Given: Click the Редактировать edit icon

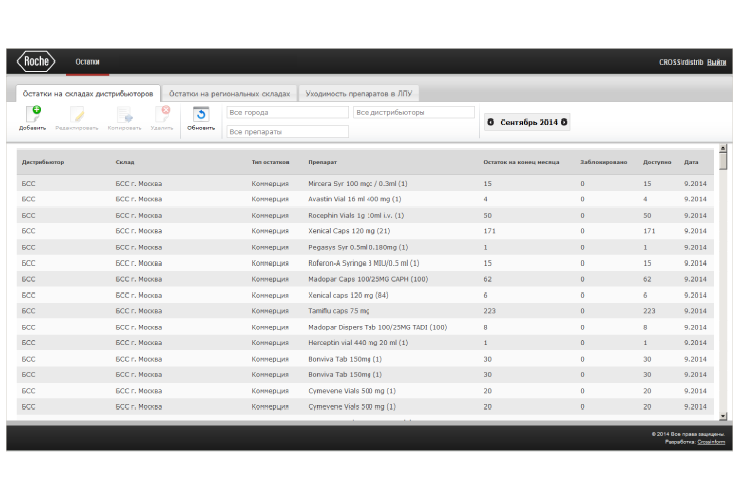Looking at the screenshot, I should click(75, 116).
